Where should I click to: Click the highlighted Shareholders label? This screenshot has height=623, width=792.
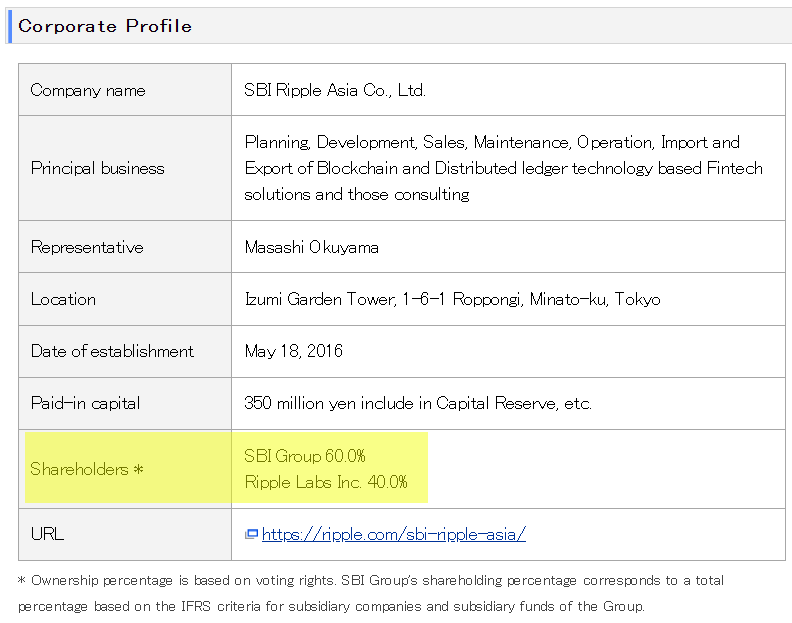tap(87, 469)
